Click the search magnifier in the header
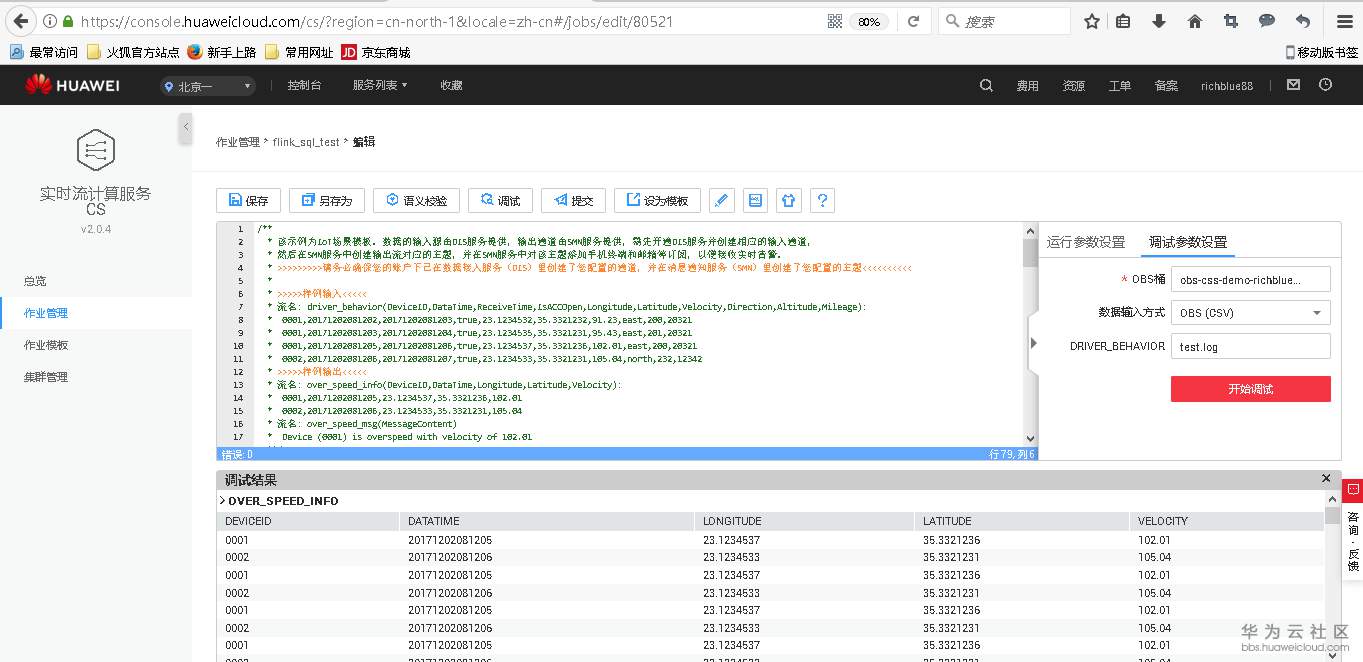1363x662 pixels. pyautogui.click(x=985, y=85)
